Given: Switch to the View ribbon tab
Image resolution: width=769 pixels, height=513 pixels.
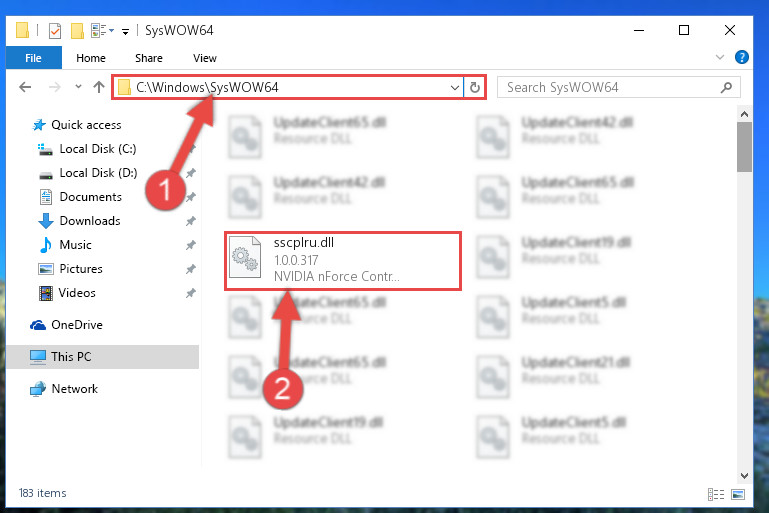Looking at the screenshot, I should pyautogui.click(x=205, y=58).
